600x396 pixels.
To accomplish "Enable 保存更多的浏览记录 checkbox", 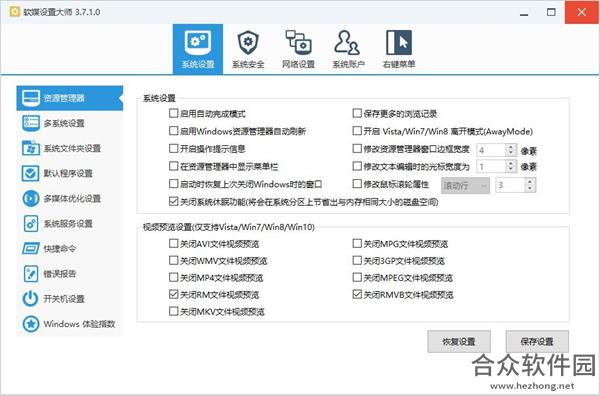I will 357,113.
